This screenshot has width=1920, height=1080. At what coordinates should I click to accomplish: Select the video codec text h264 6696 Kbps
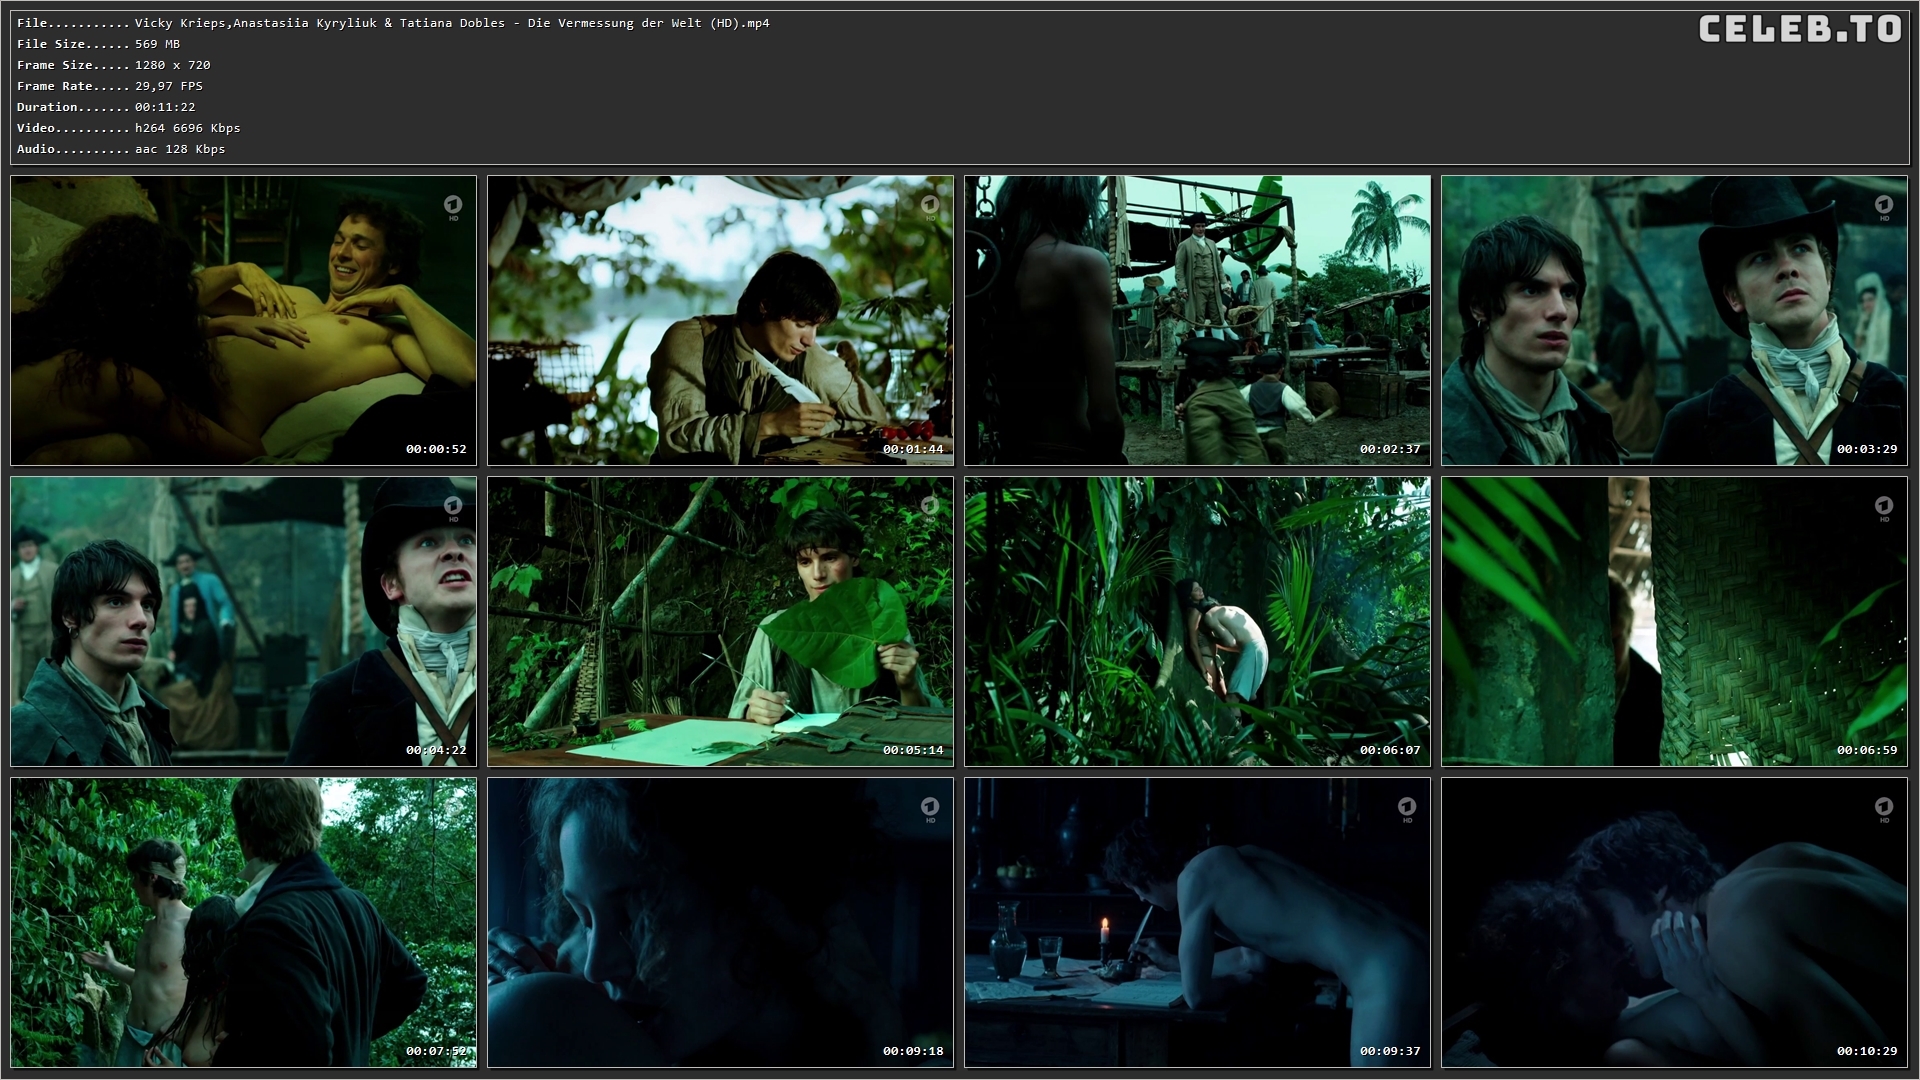(x=187, y=128)
